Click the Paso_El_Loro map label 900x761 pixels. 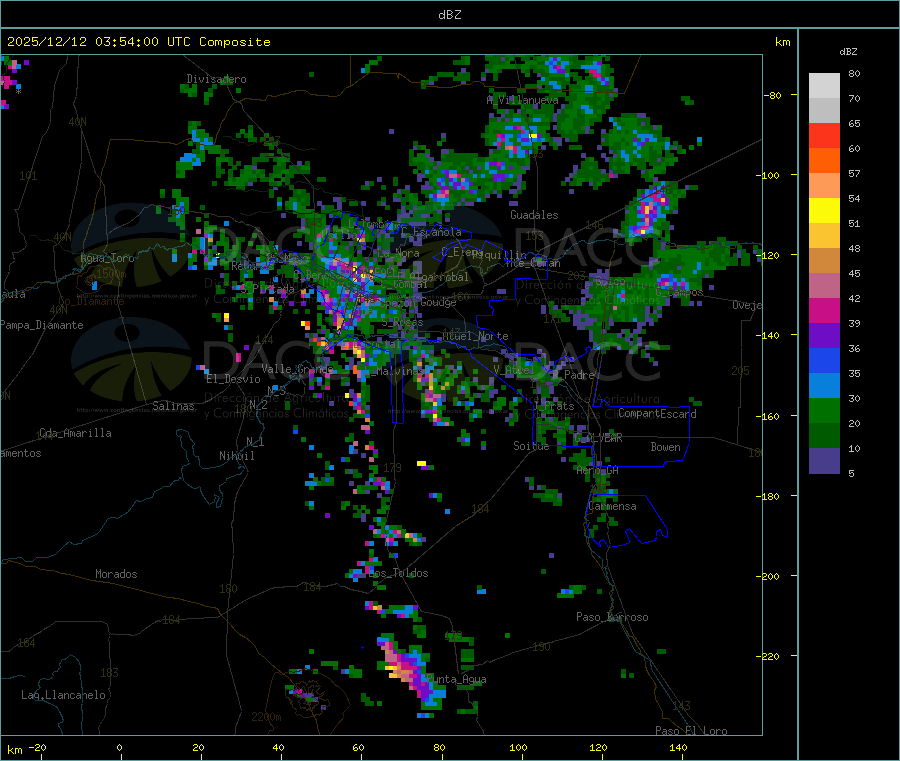(692, 731)
